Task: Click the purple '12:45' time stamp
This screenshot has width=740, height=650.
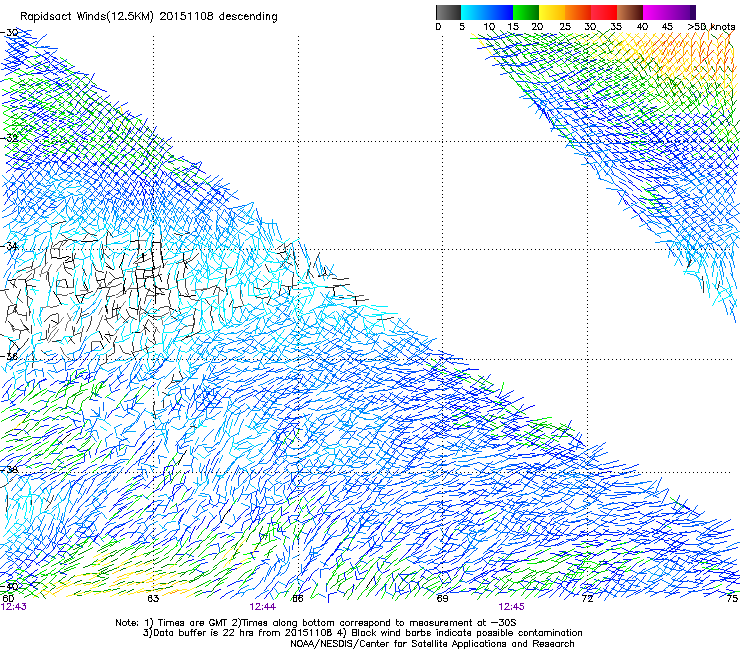Action: coord(512,607)
